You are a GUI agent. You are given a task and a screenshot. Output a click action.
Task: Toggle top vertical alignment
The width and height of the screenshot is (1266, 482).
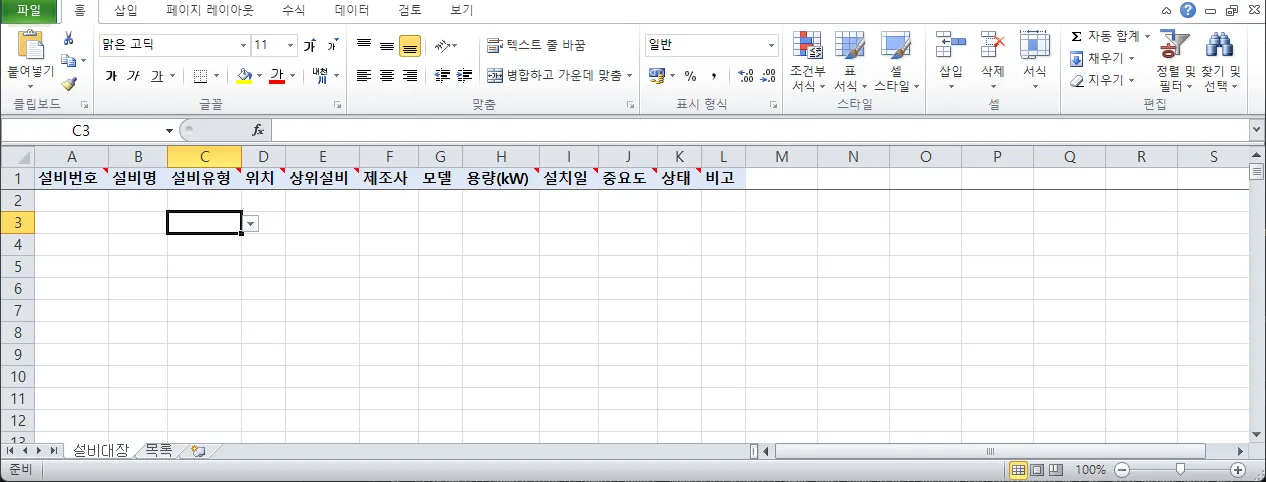[x=364, y=46]
